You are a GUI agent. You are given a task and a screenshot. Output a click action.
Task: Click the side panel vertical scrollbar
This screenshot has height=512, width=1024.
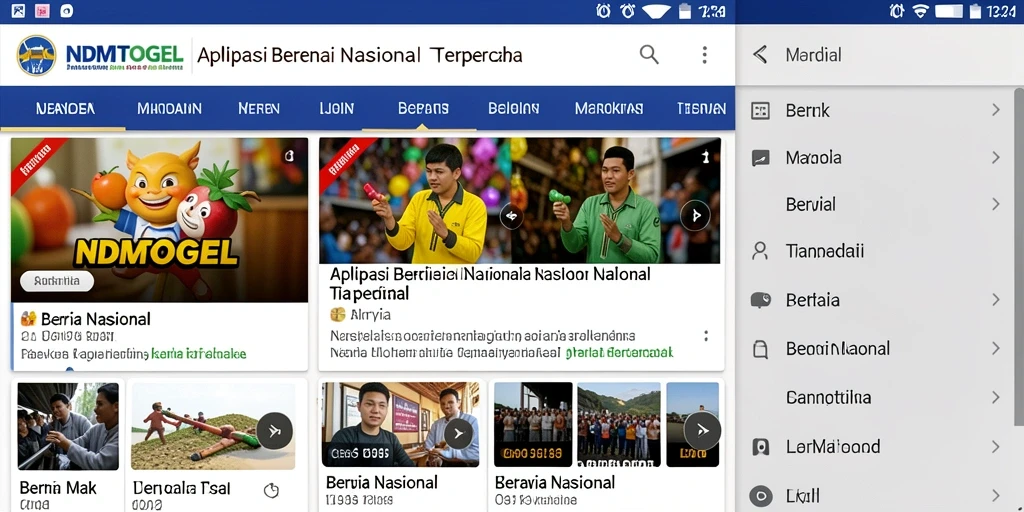tap(1018, 257)
